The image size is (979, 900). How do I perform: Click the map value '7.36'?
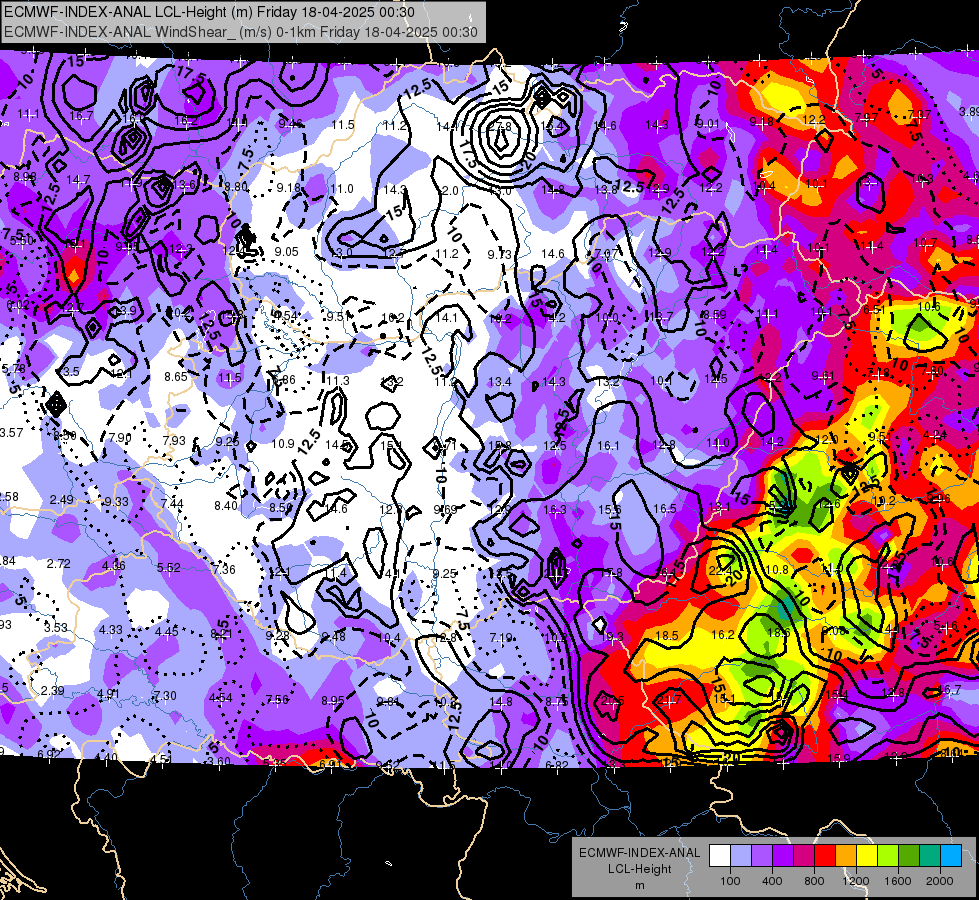(224, 569)
